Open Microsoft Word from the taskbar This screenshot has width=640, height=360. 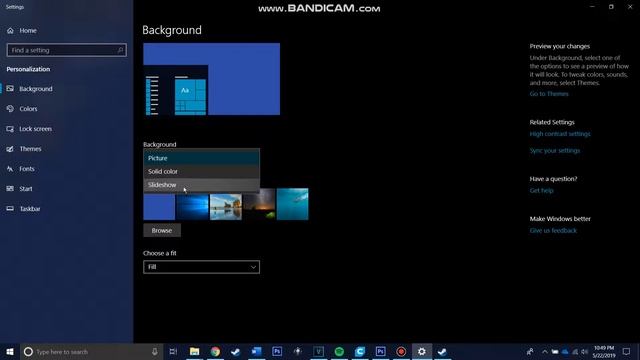(x=256, y=351)
